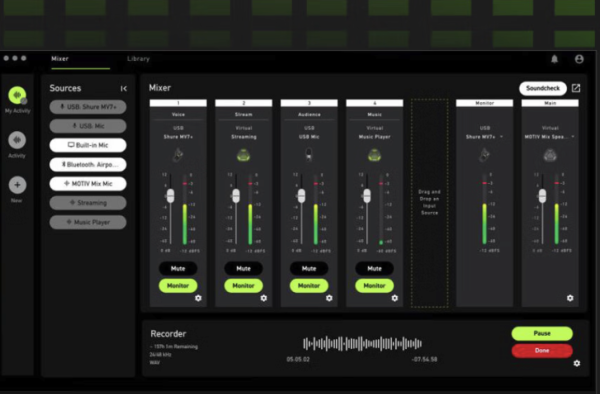
Task: Click the Recorder heading
Action: pos(168,334)
